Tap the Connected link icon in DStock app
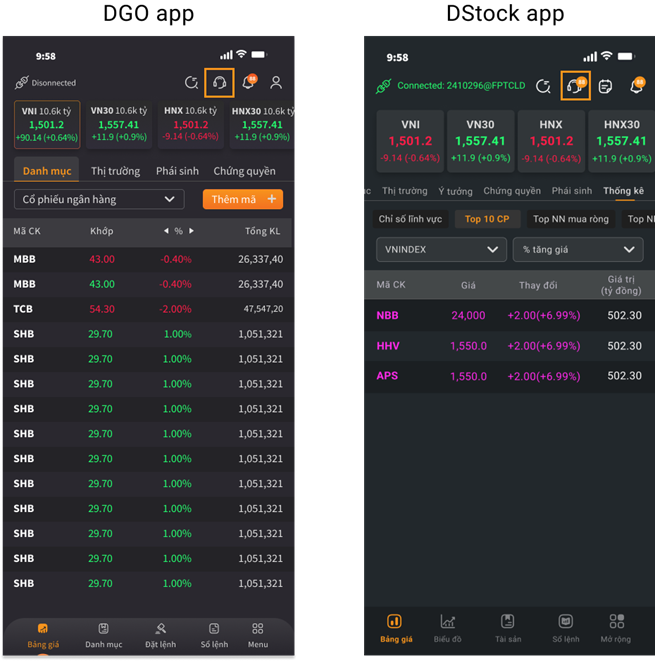The image size is (655, 661). [x=383, y=86]
